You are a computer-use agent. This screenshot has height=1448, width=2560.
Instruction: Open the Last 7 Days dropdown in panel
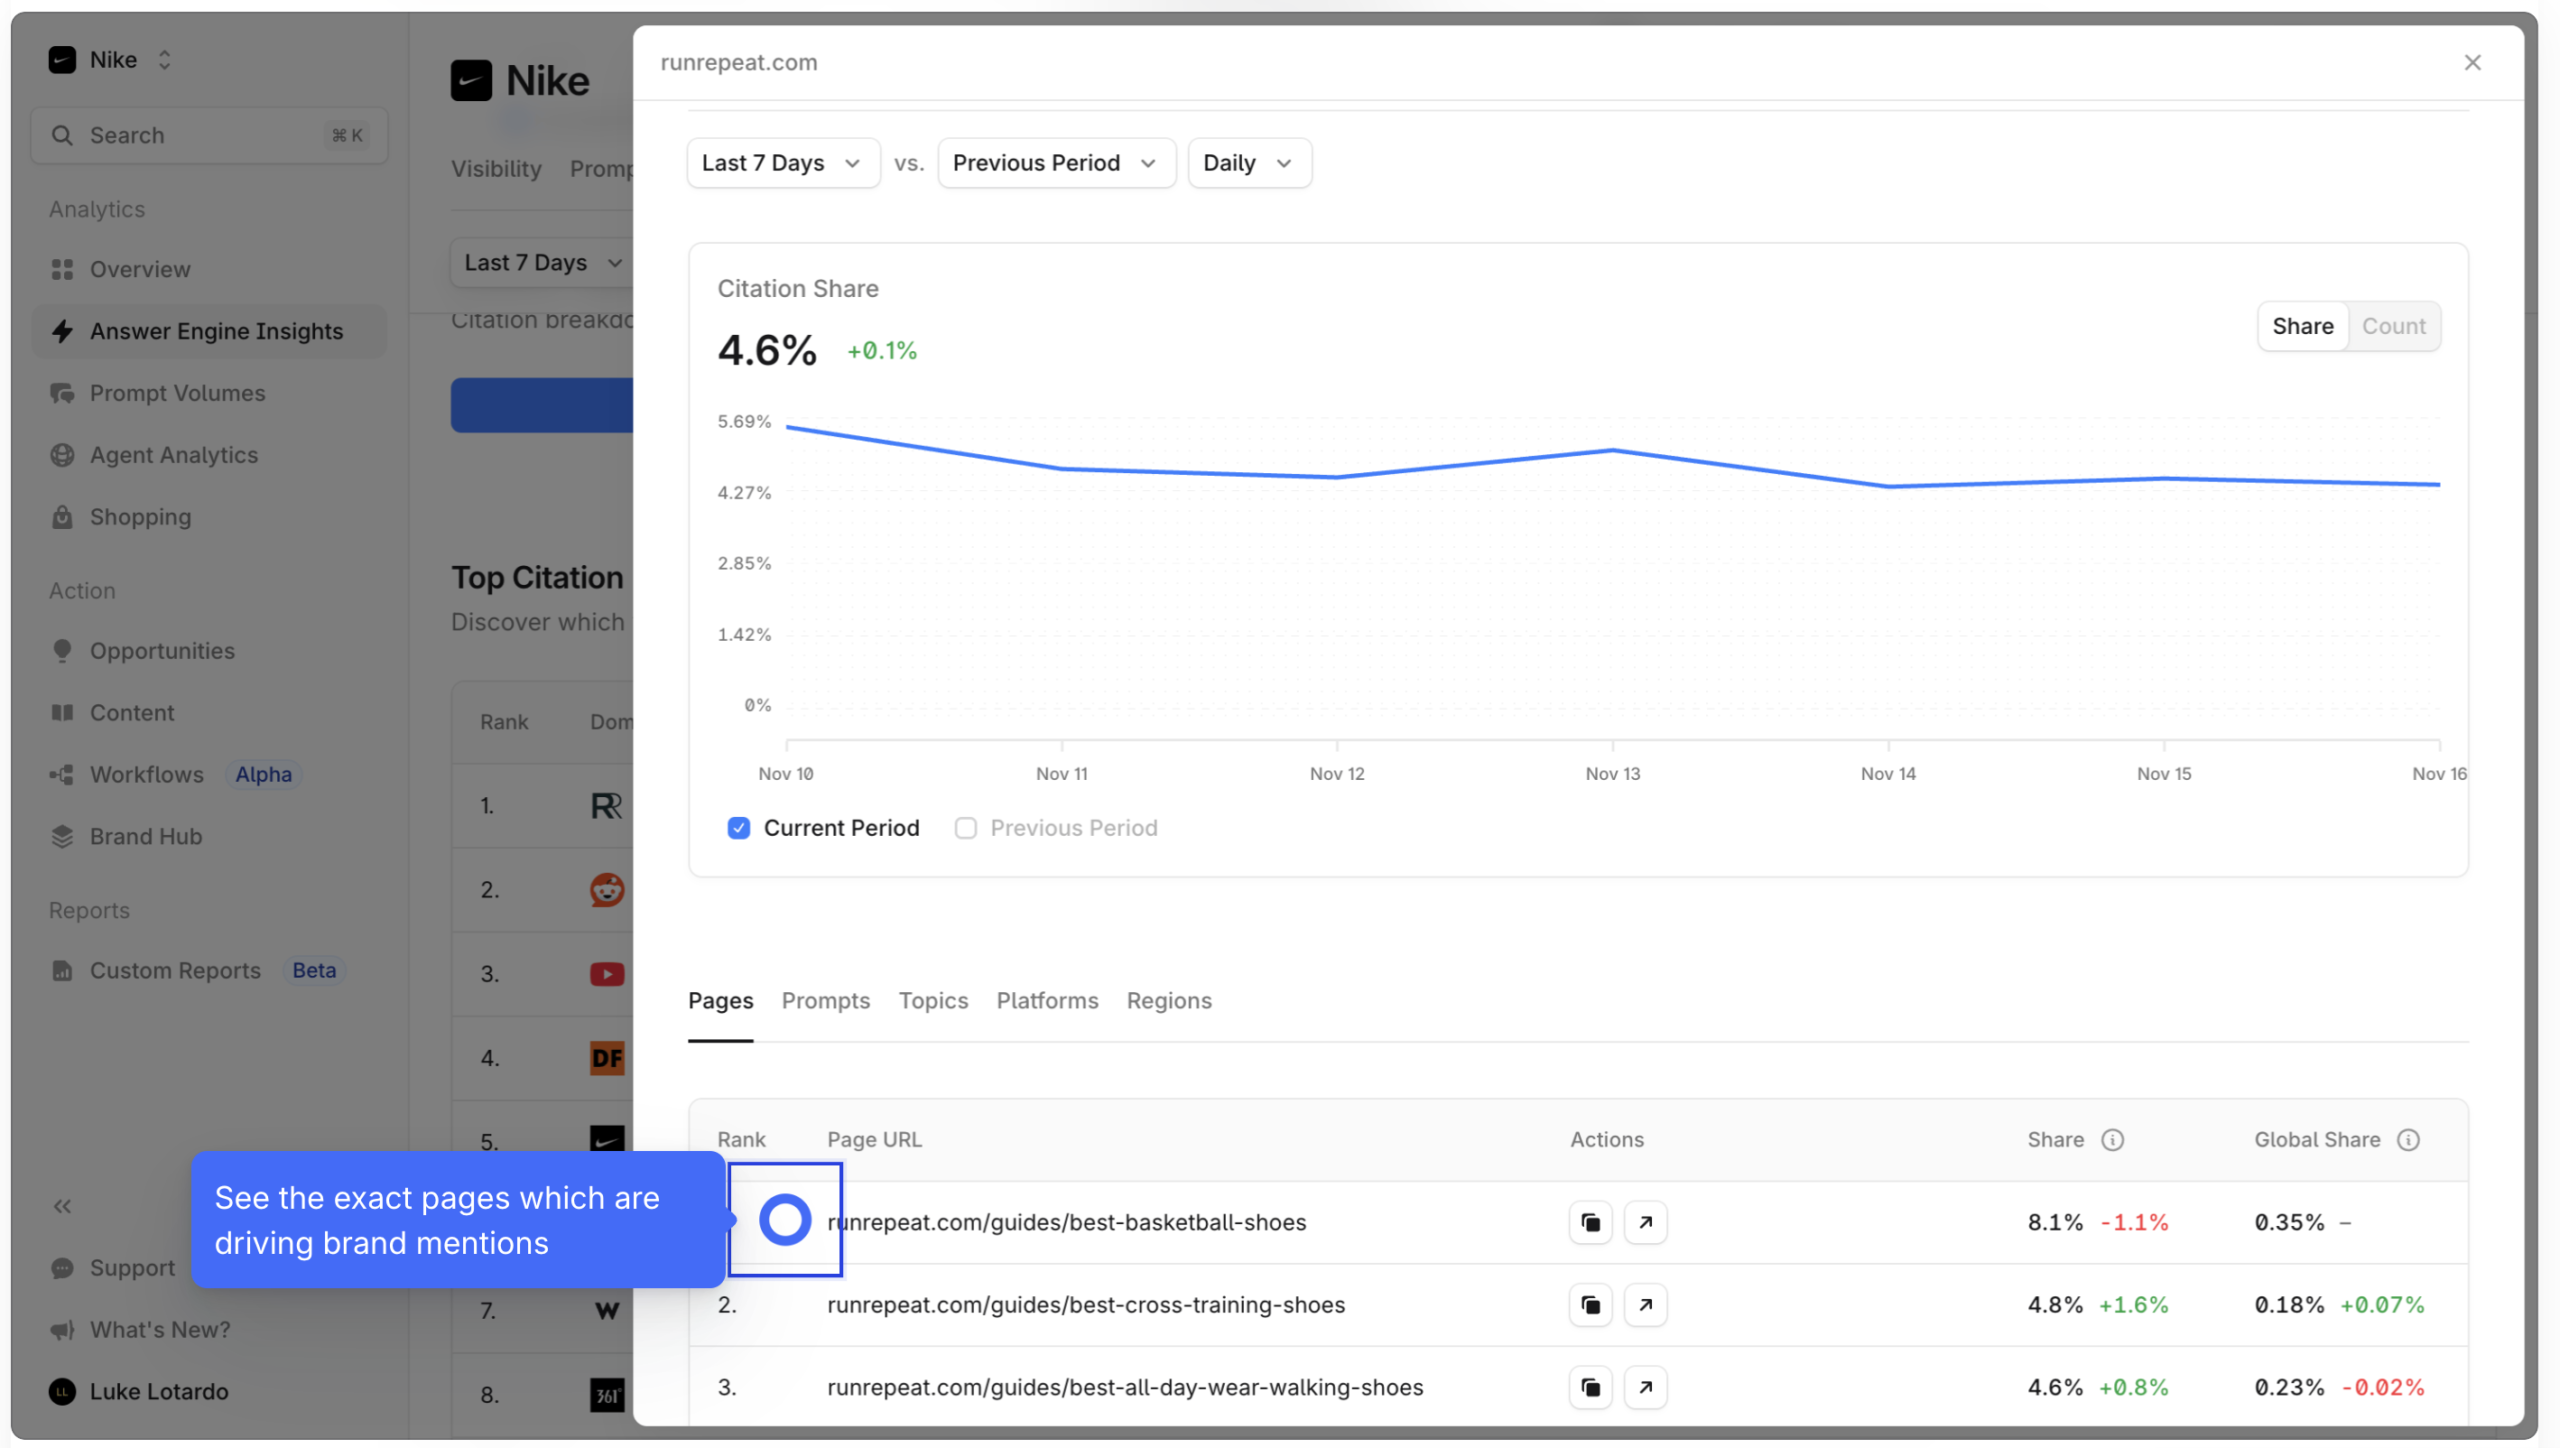[x=783, y=163]
